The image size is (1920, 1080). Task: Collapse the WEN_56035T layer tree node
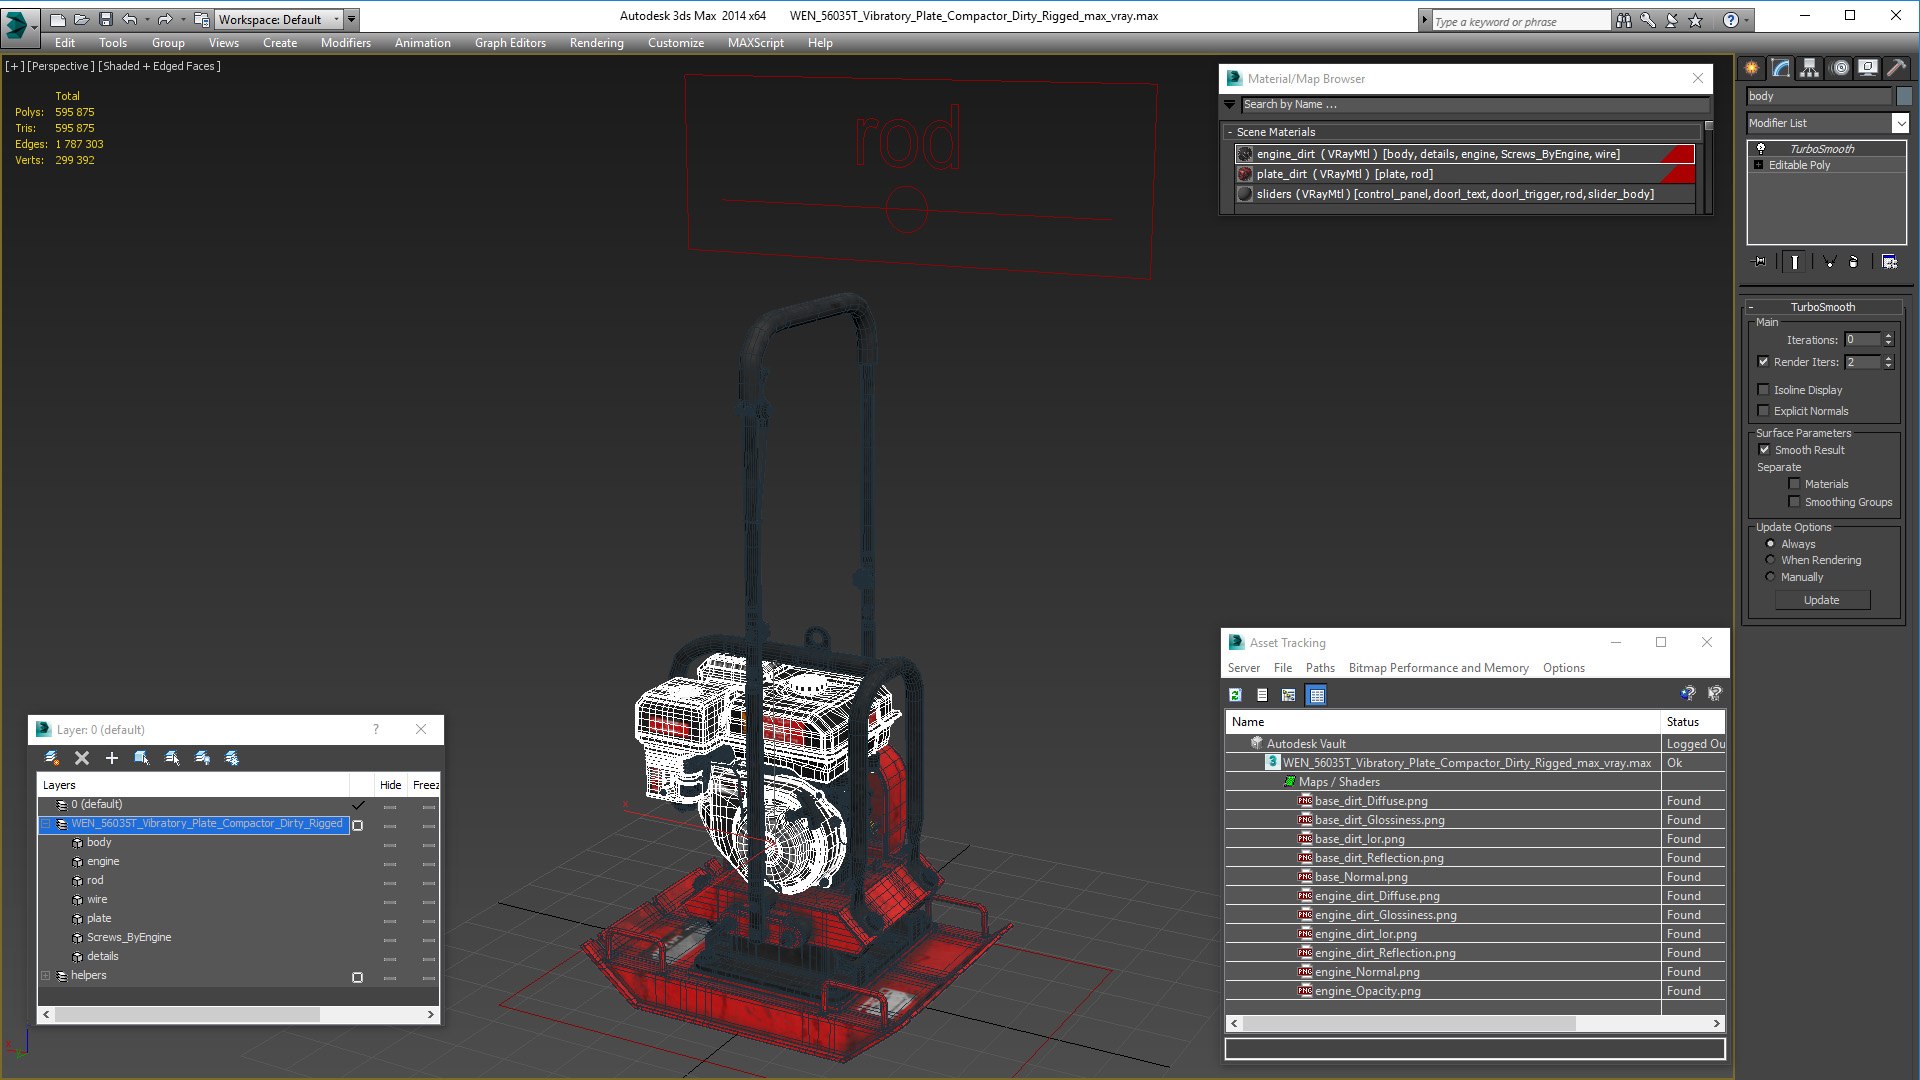coord(45,824)
